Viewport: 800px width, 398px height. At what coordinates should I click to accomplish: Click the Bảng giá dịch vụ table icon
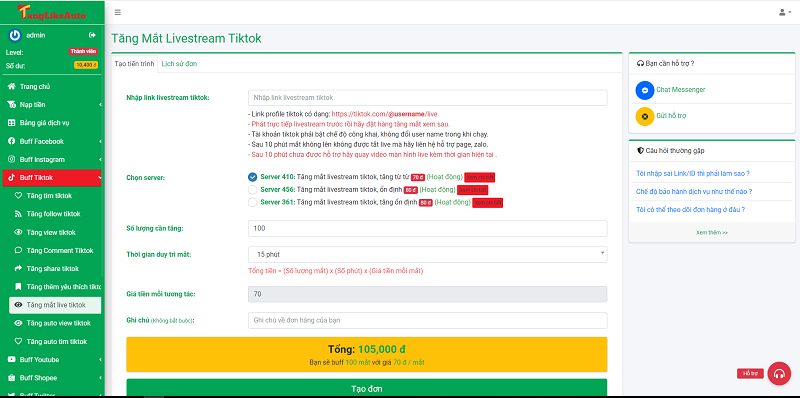click(11, 123)
